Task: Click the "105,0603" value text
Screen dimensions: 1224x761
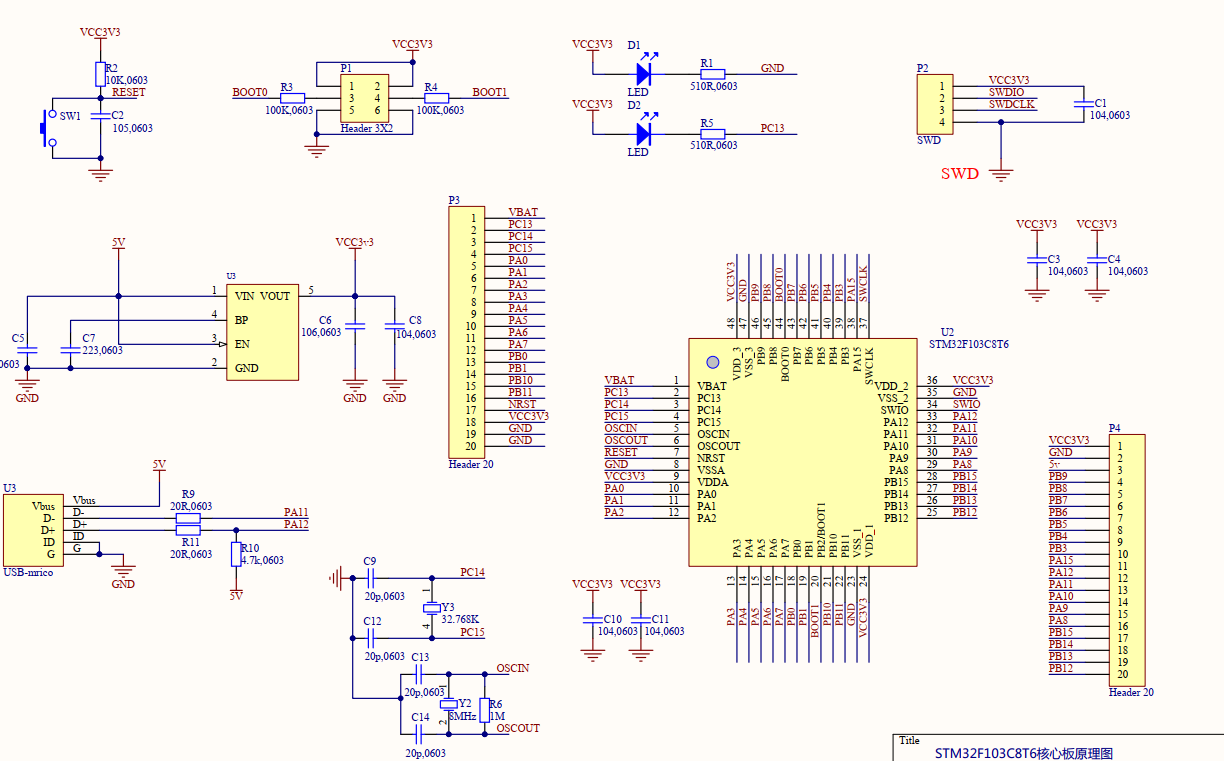Action: [x=133, y=128]
